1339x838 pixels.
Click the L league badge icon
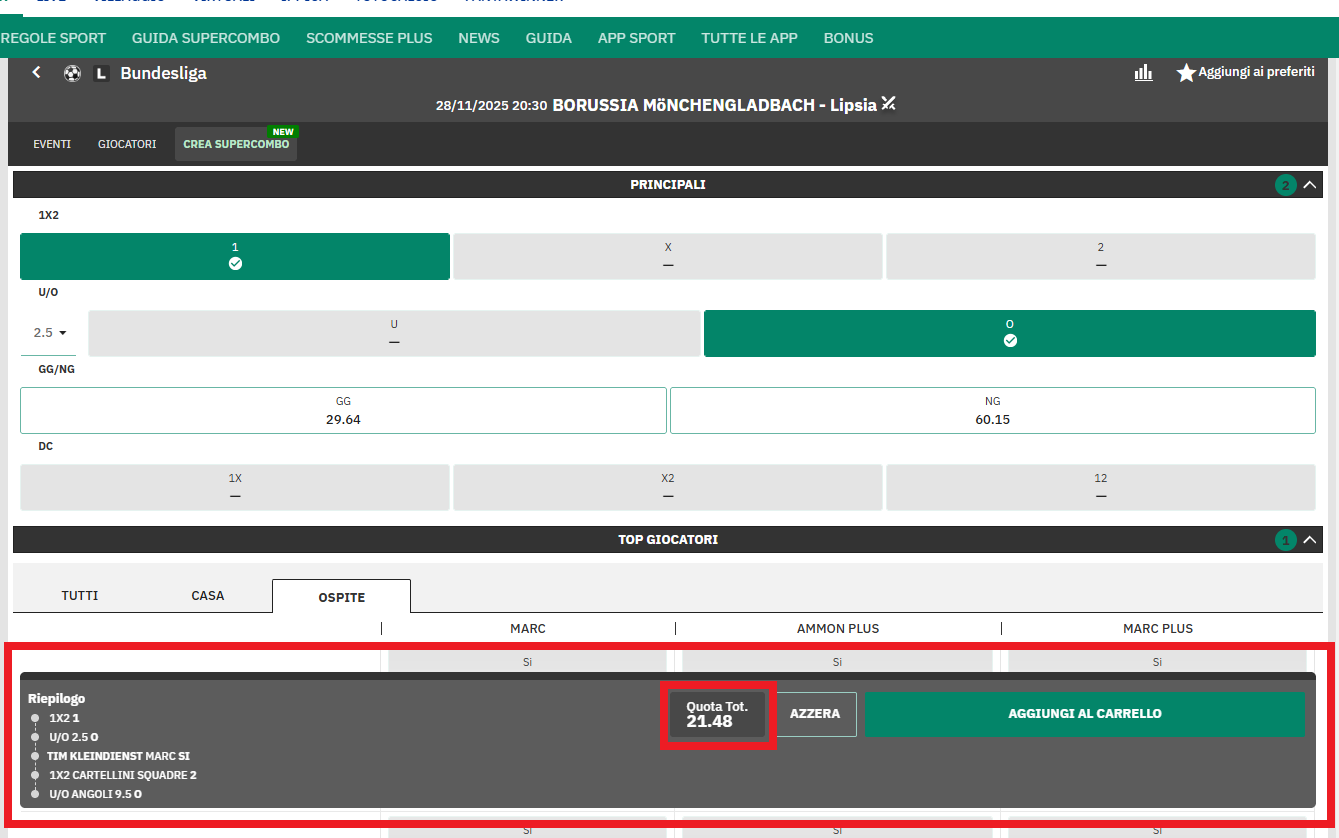pyautogui.click(x=100, y=73)
